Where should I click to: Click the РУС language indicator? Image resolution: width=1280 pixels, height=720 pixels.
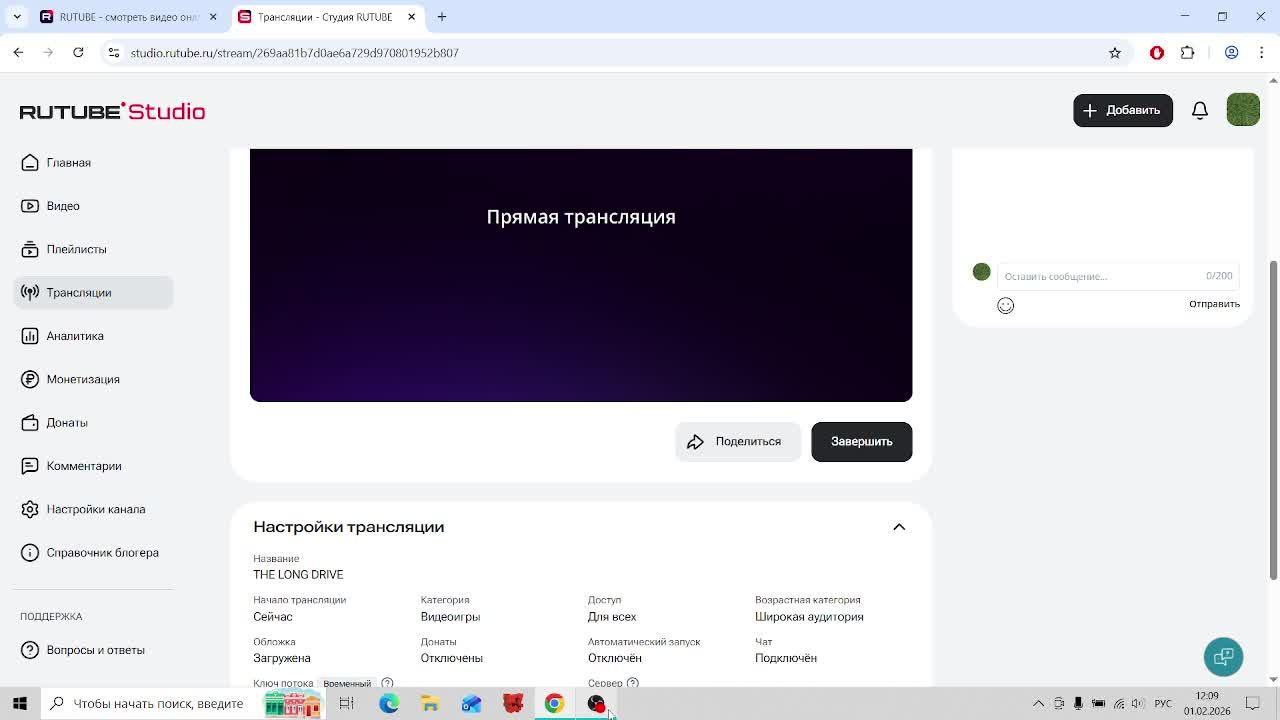[x=1163, y=704]
